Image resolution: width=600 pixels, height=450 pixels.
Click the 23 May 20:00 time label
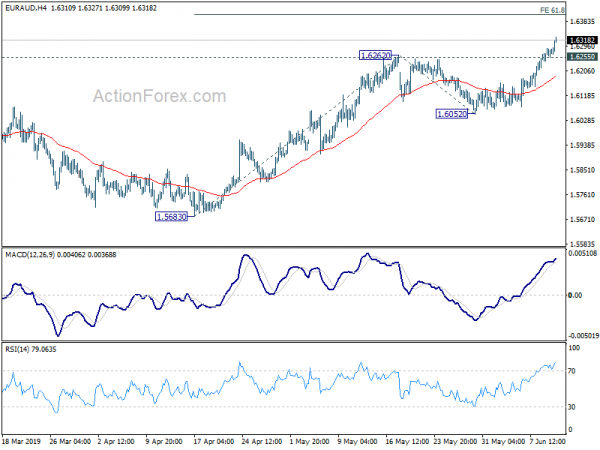click(455, 442)
